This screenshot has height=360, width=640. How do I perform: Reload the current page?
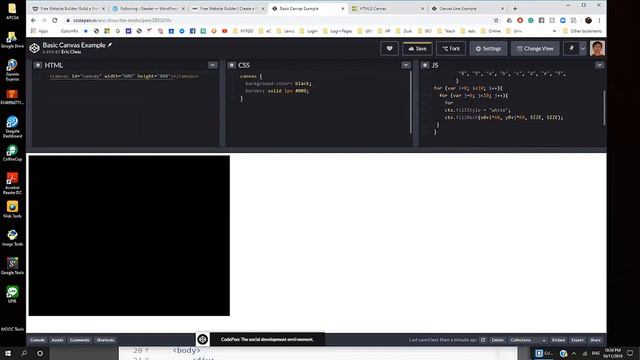coord(55,20)
